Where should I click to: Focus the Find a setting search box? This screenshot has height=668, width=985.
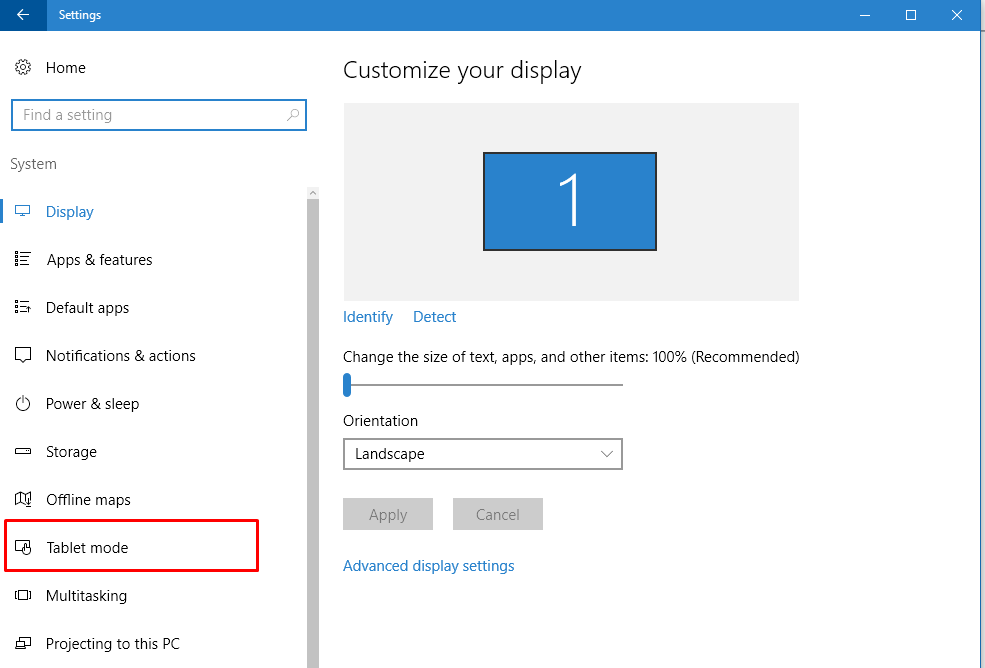click(150, 115)
